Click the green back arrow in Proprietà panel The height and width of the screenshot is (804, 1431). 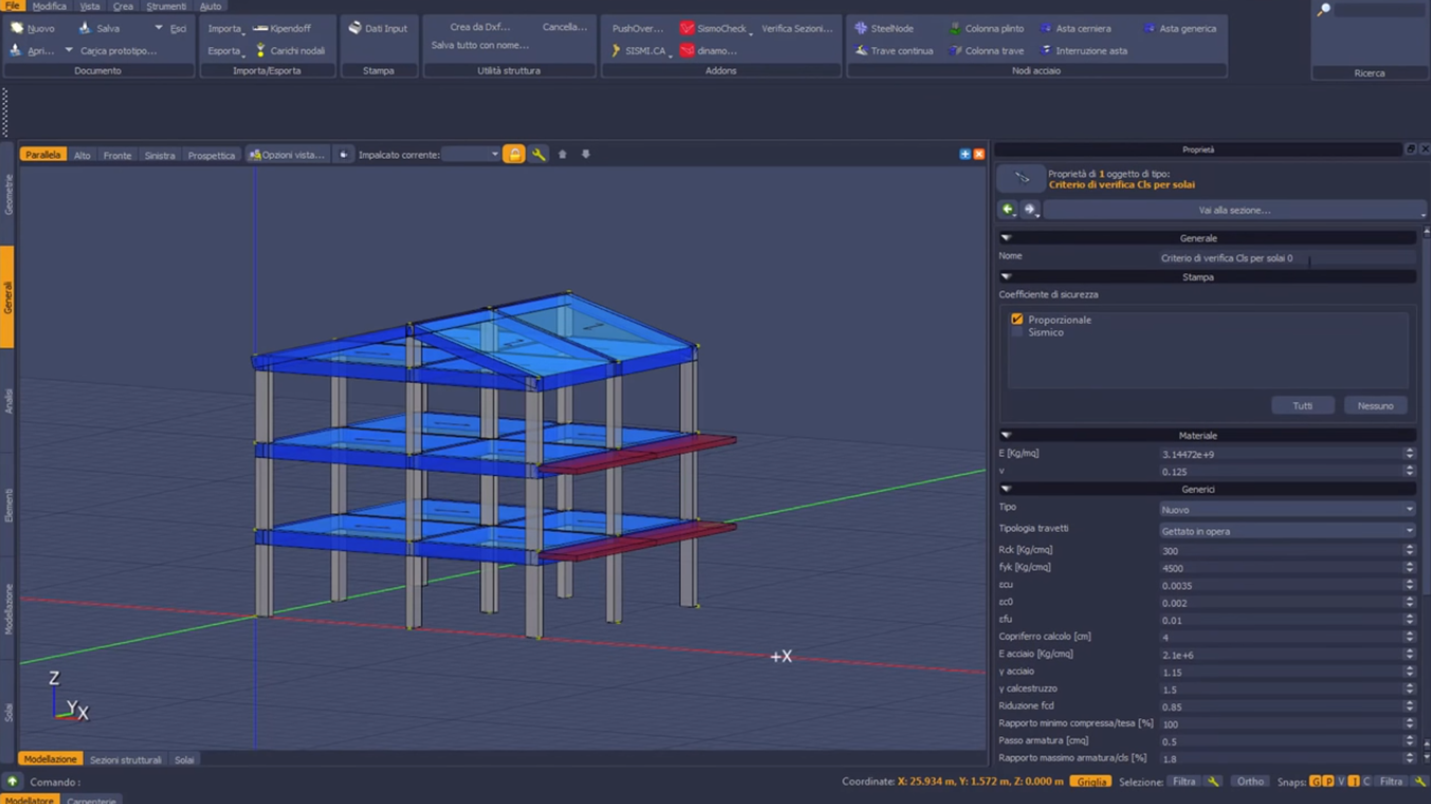pyautogui.click(x=1007, y=210)
